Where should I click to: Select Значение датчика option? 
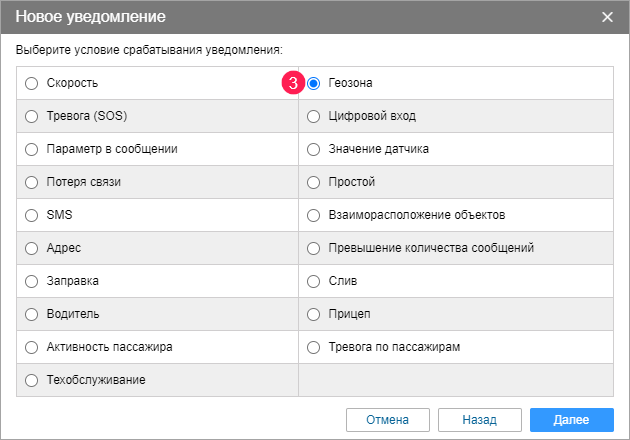[x=314, y=149]
